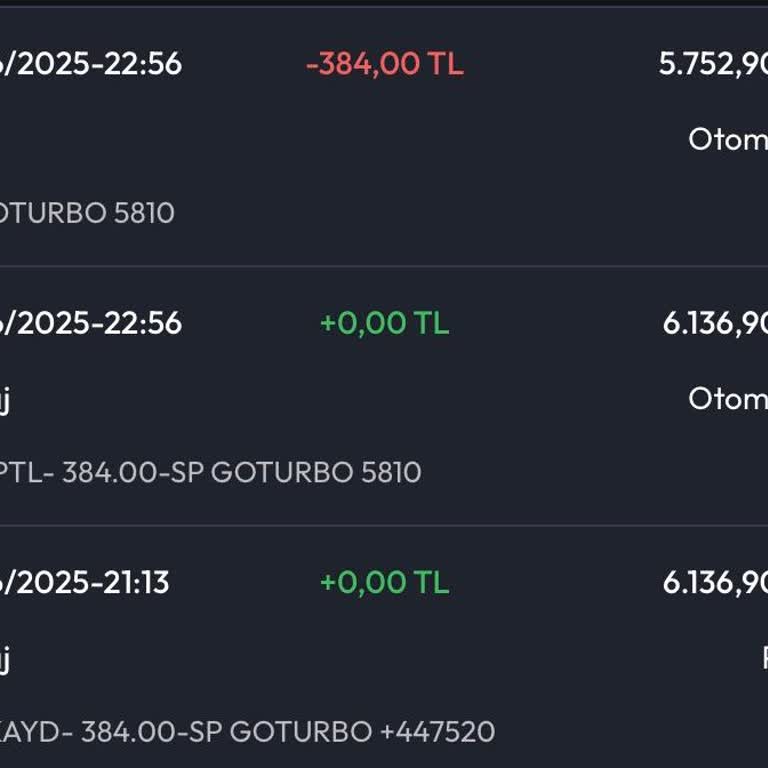
Task: Open the GOTURBO 5810 description under -384,00 TL
Action: coord(87,213)
